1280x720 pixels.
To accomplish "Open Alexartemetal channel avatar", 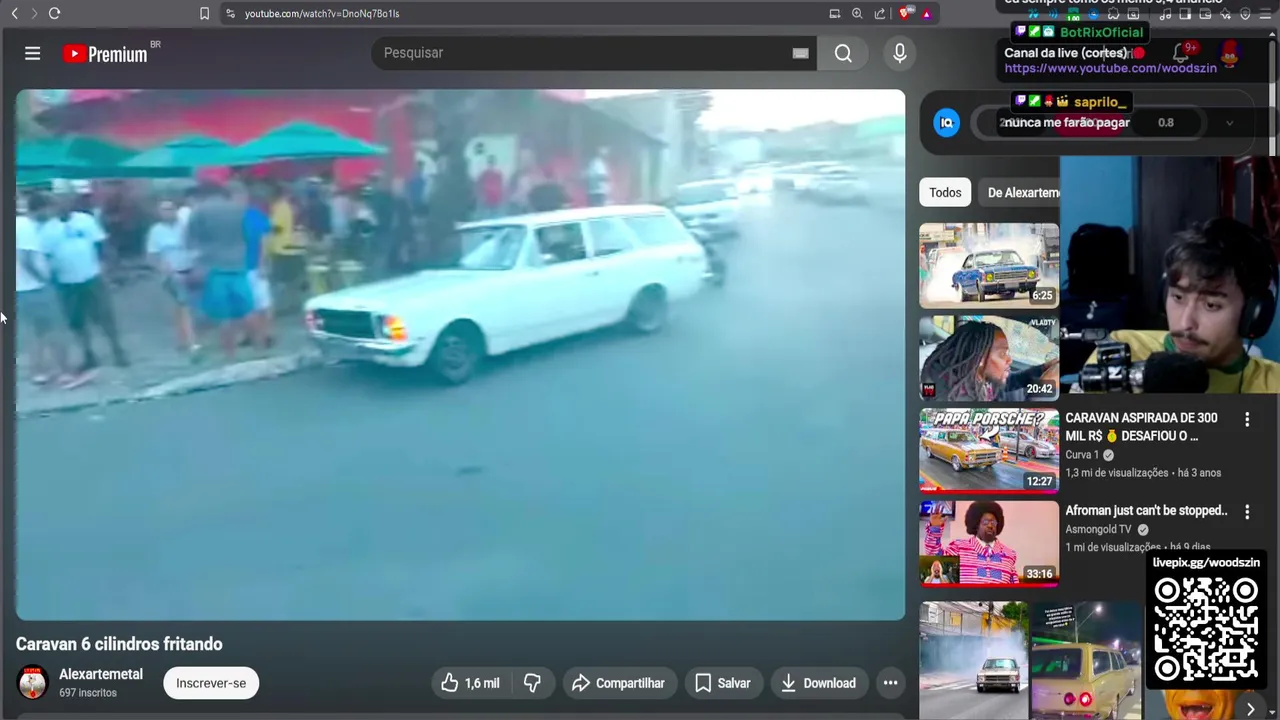I will point(33,683).
